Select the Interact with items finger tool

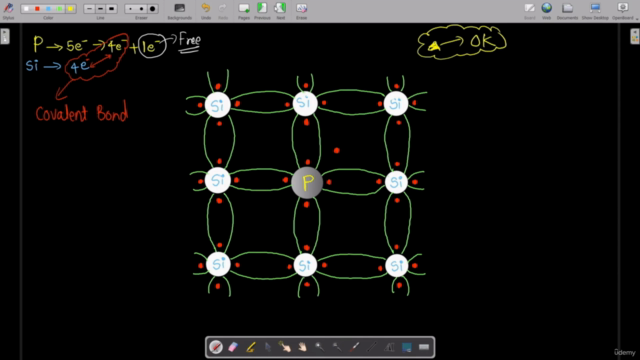coord(285,347)
